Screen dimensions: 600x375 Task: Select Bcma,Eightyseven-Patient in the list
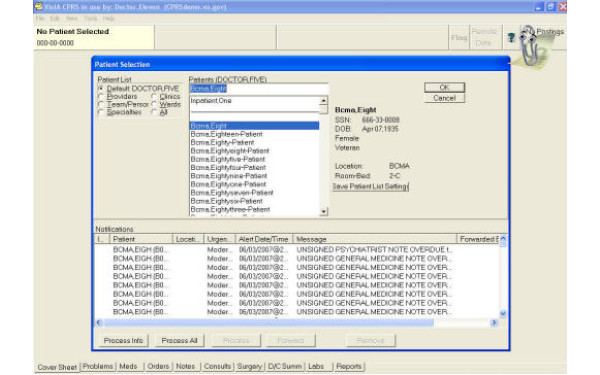(254, 192)
